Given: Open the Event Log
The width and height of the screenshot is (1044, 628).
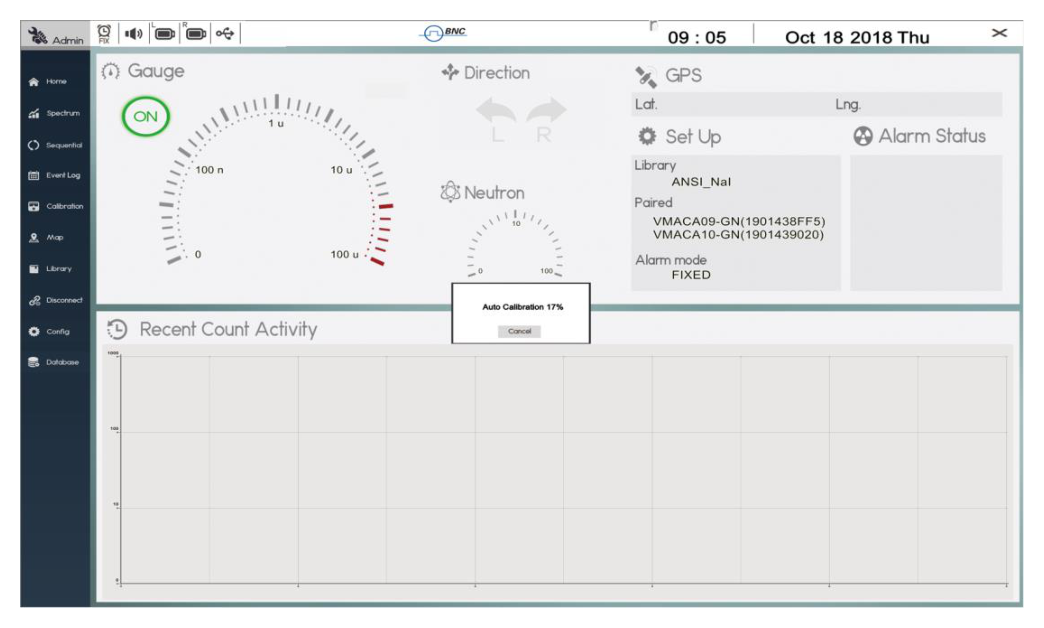Looking at the screenshot, I should 55,175.
